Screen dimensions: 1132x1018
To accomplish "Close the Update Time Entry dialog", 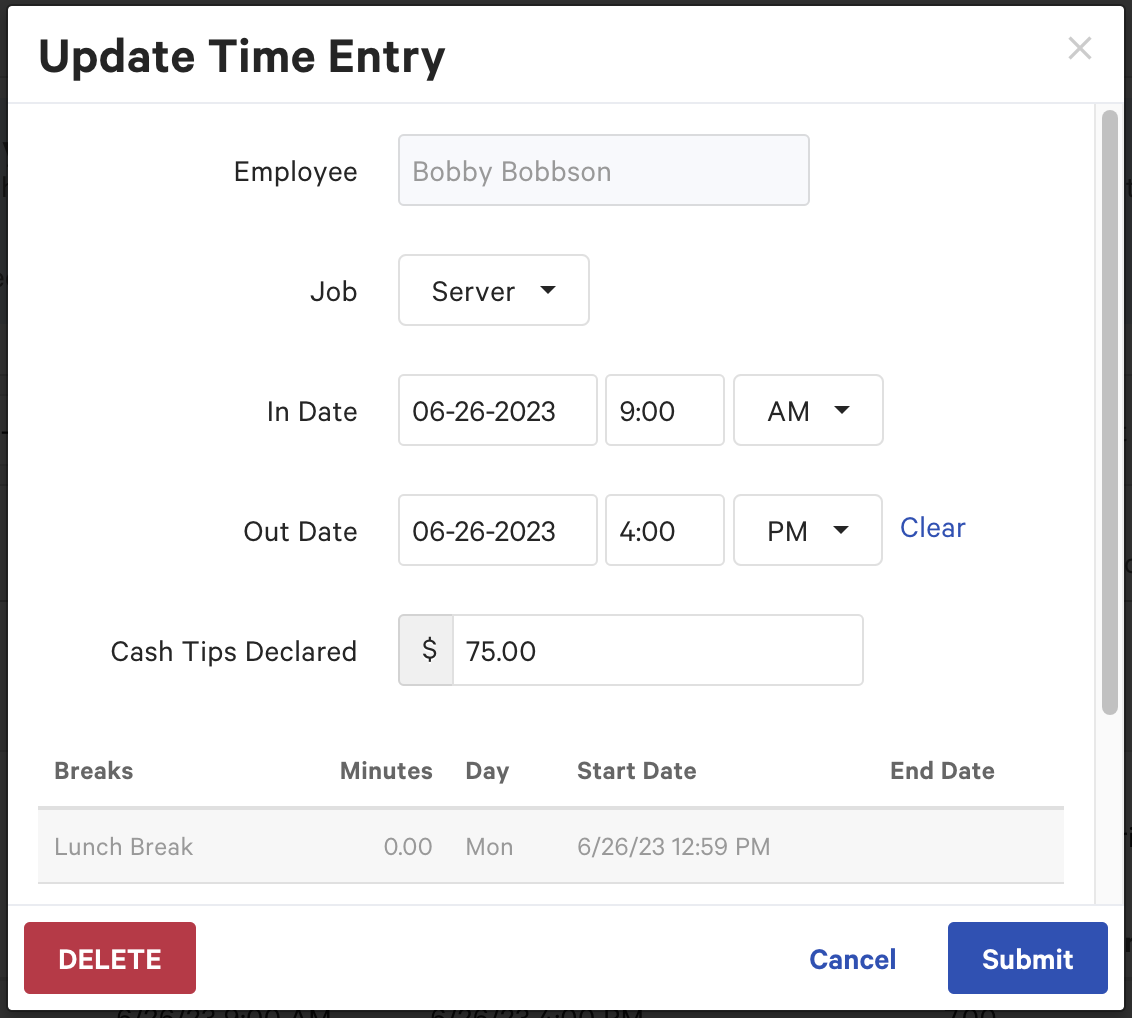I will coord(1080,48).
